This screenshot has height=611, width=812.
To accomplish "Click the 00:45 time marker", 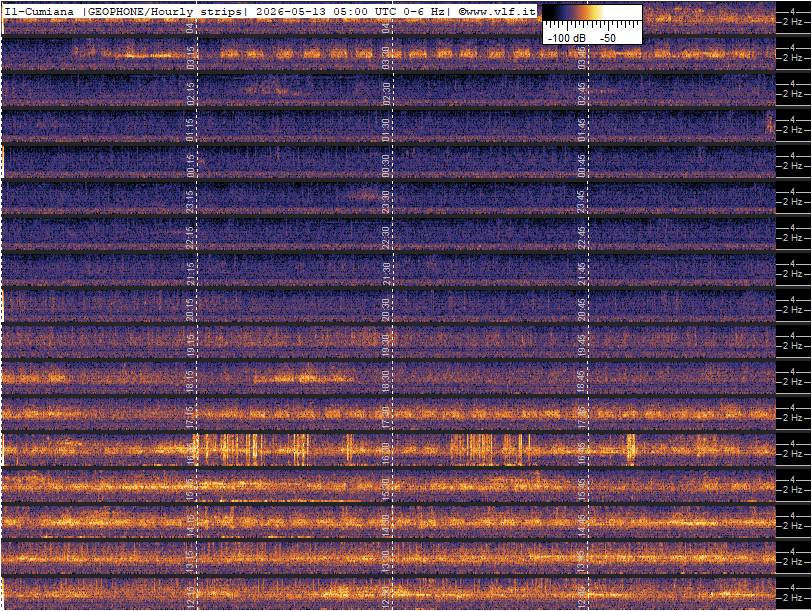I will pos(582,166).
